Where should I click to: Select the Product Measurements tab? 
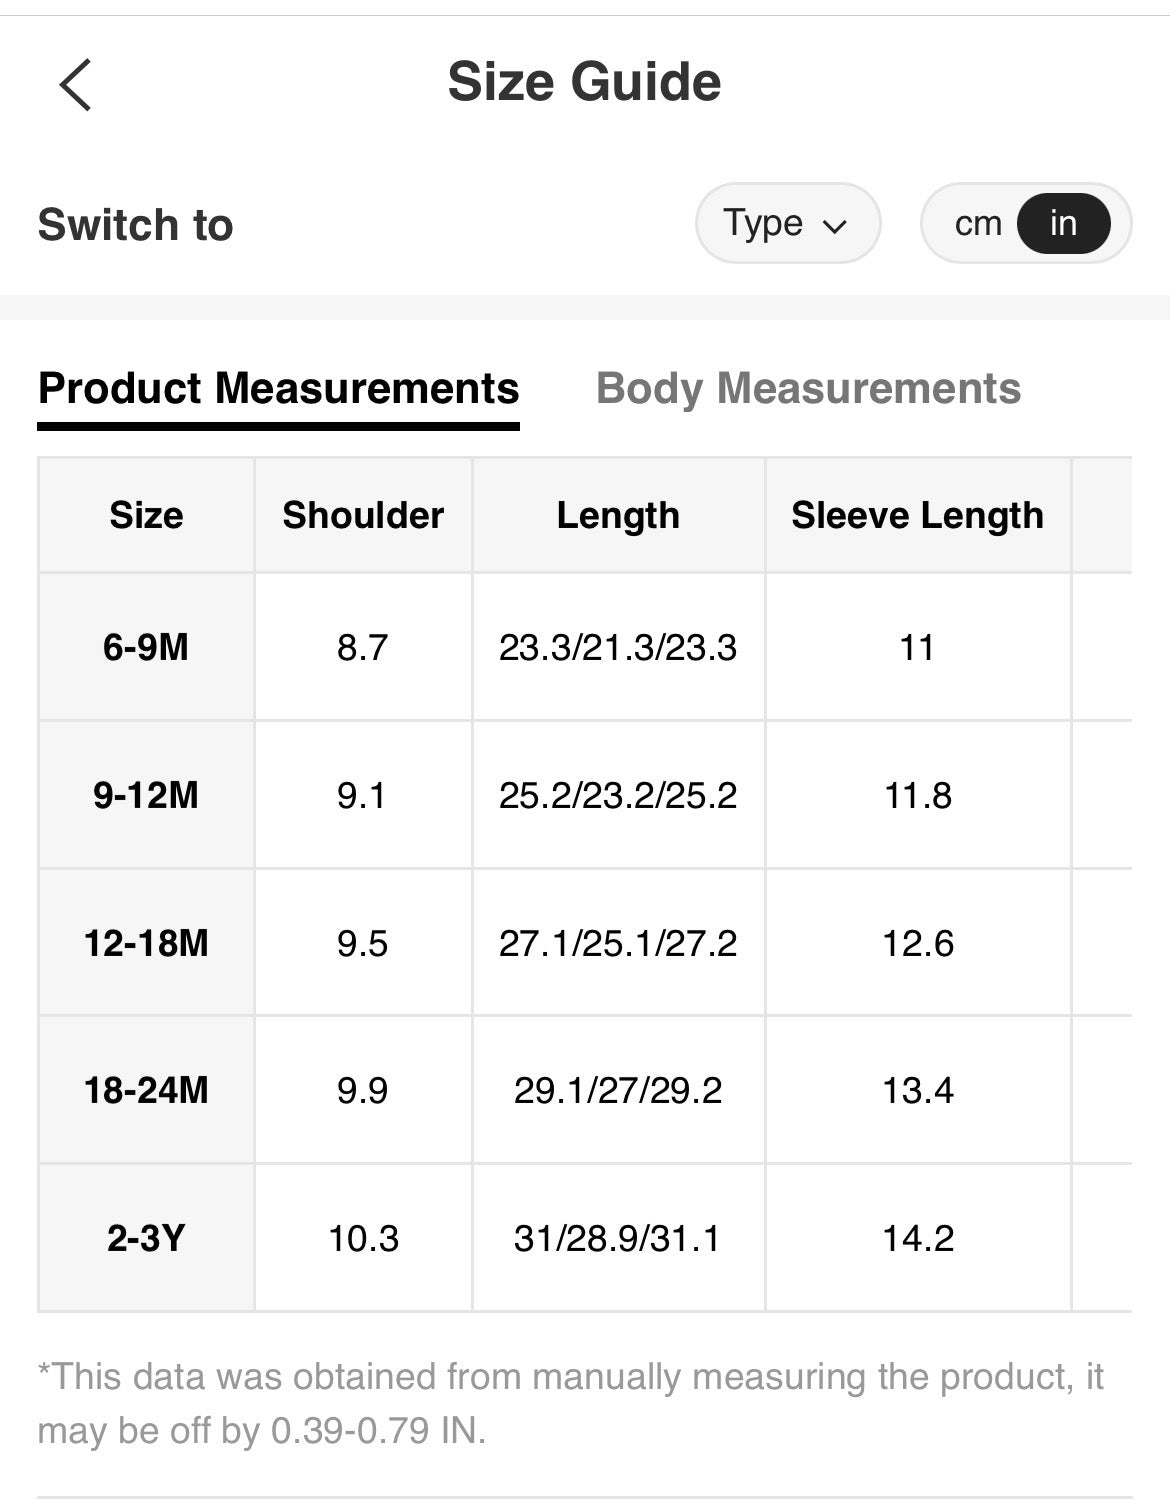278,389
